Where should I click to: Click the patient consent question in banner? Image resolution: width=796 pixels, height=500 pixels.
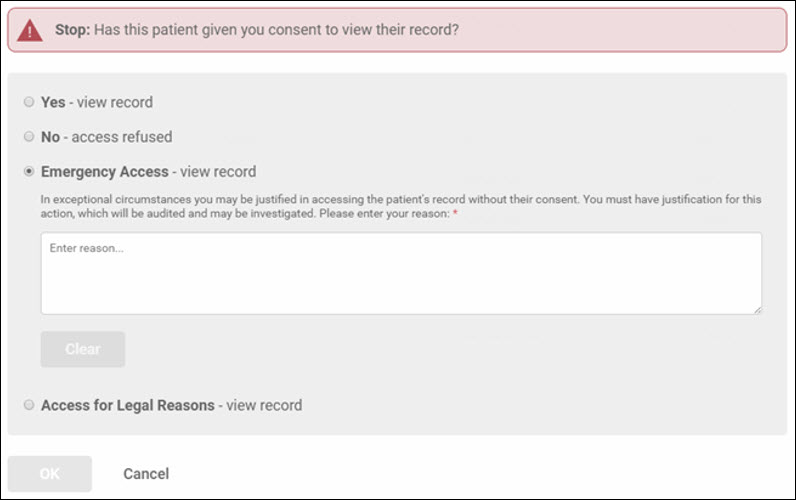pos(277,29)
